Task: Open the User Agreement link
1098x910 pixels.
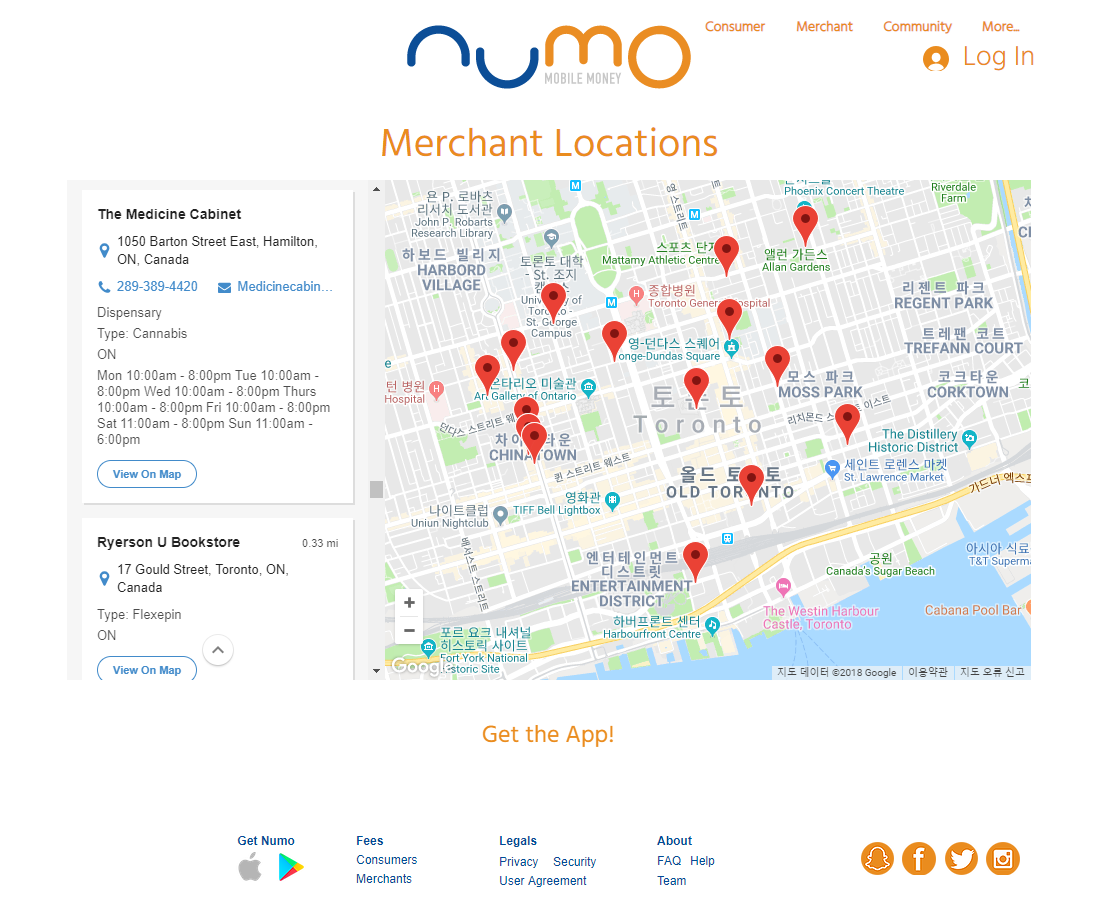Action: [543, 881]
